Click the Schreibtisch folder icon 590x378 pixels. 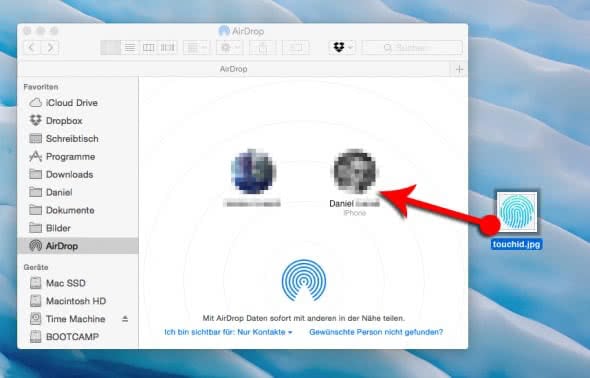pyautogui.click(x=35, y=138)
